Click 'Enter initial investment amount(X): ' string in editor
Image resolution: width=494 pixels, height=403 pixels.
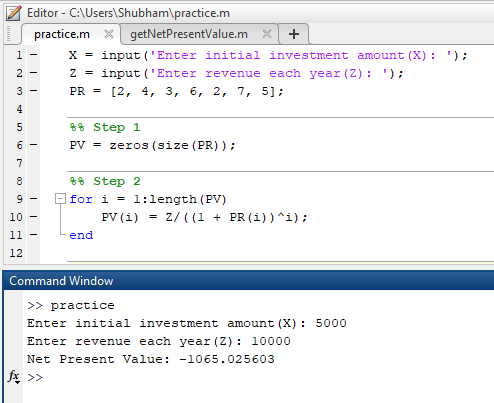[302, 55]
